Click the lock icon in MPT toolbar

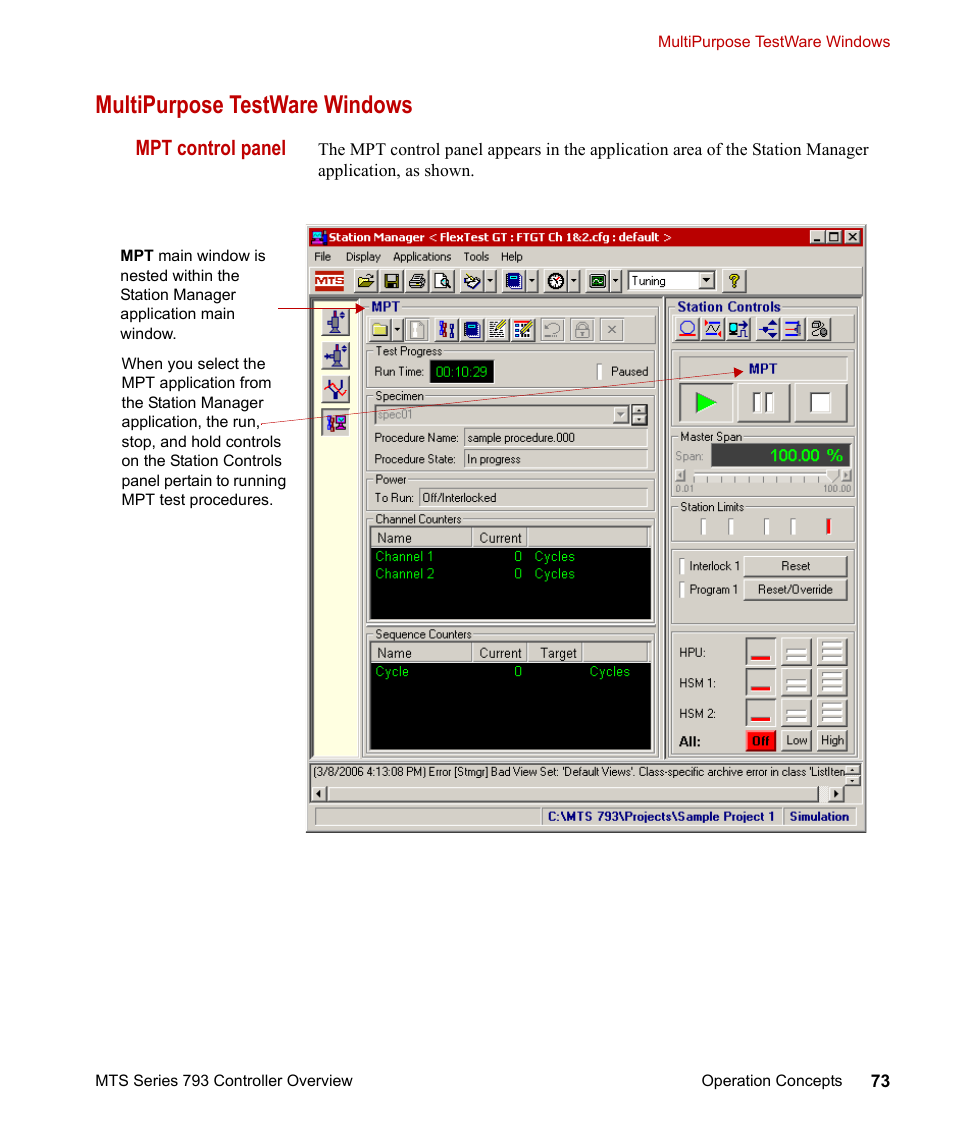coord(582,330)
